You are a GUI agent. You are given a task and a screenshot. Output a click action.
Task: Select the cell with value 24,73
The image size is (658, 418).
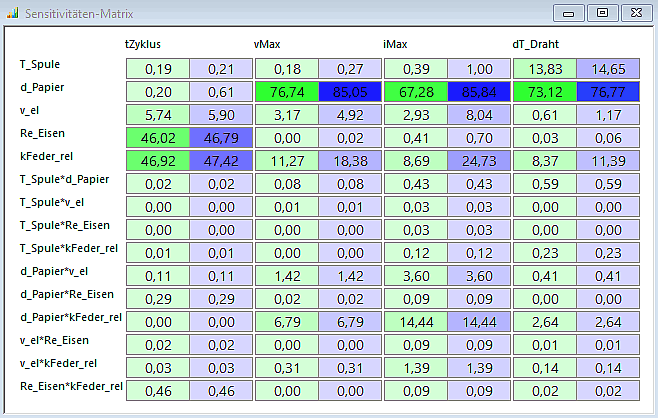click(479, 160)
